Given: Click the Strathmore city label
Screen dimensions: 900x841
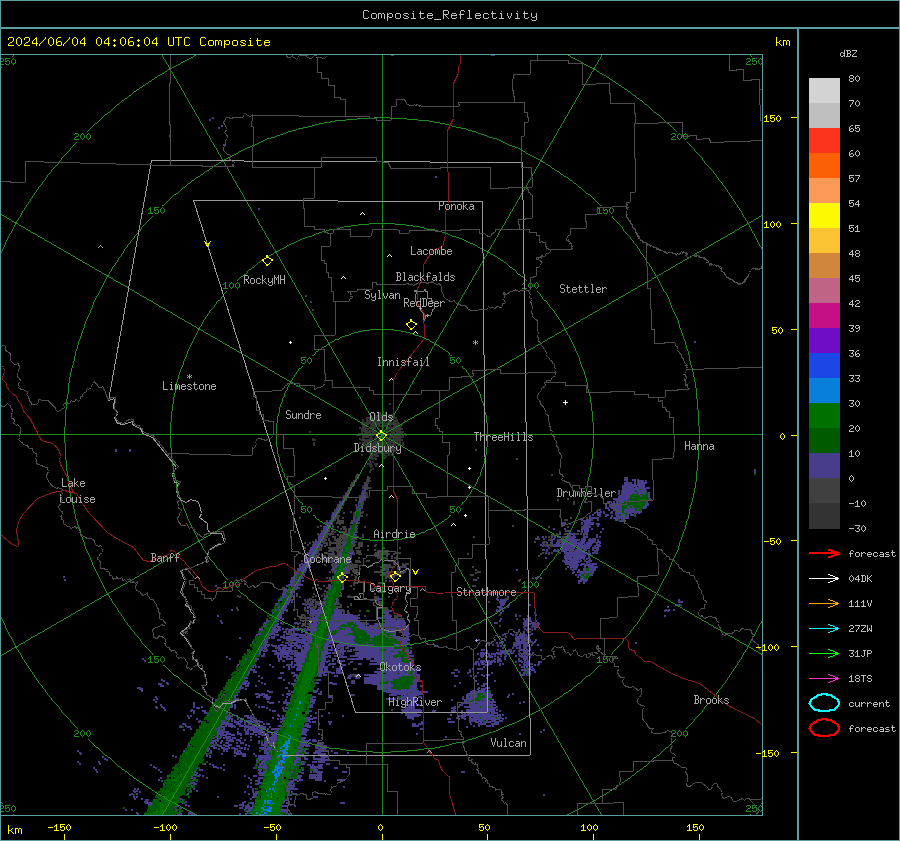Looking at the screenshot, I should point(486,592).
